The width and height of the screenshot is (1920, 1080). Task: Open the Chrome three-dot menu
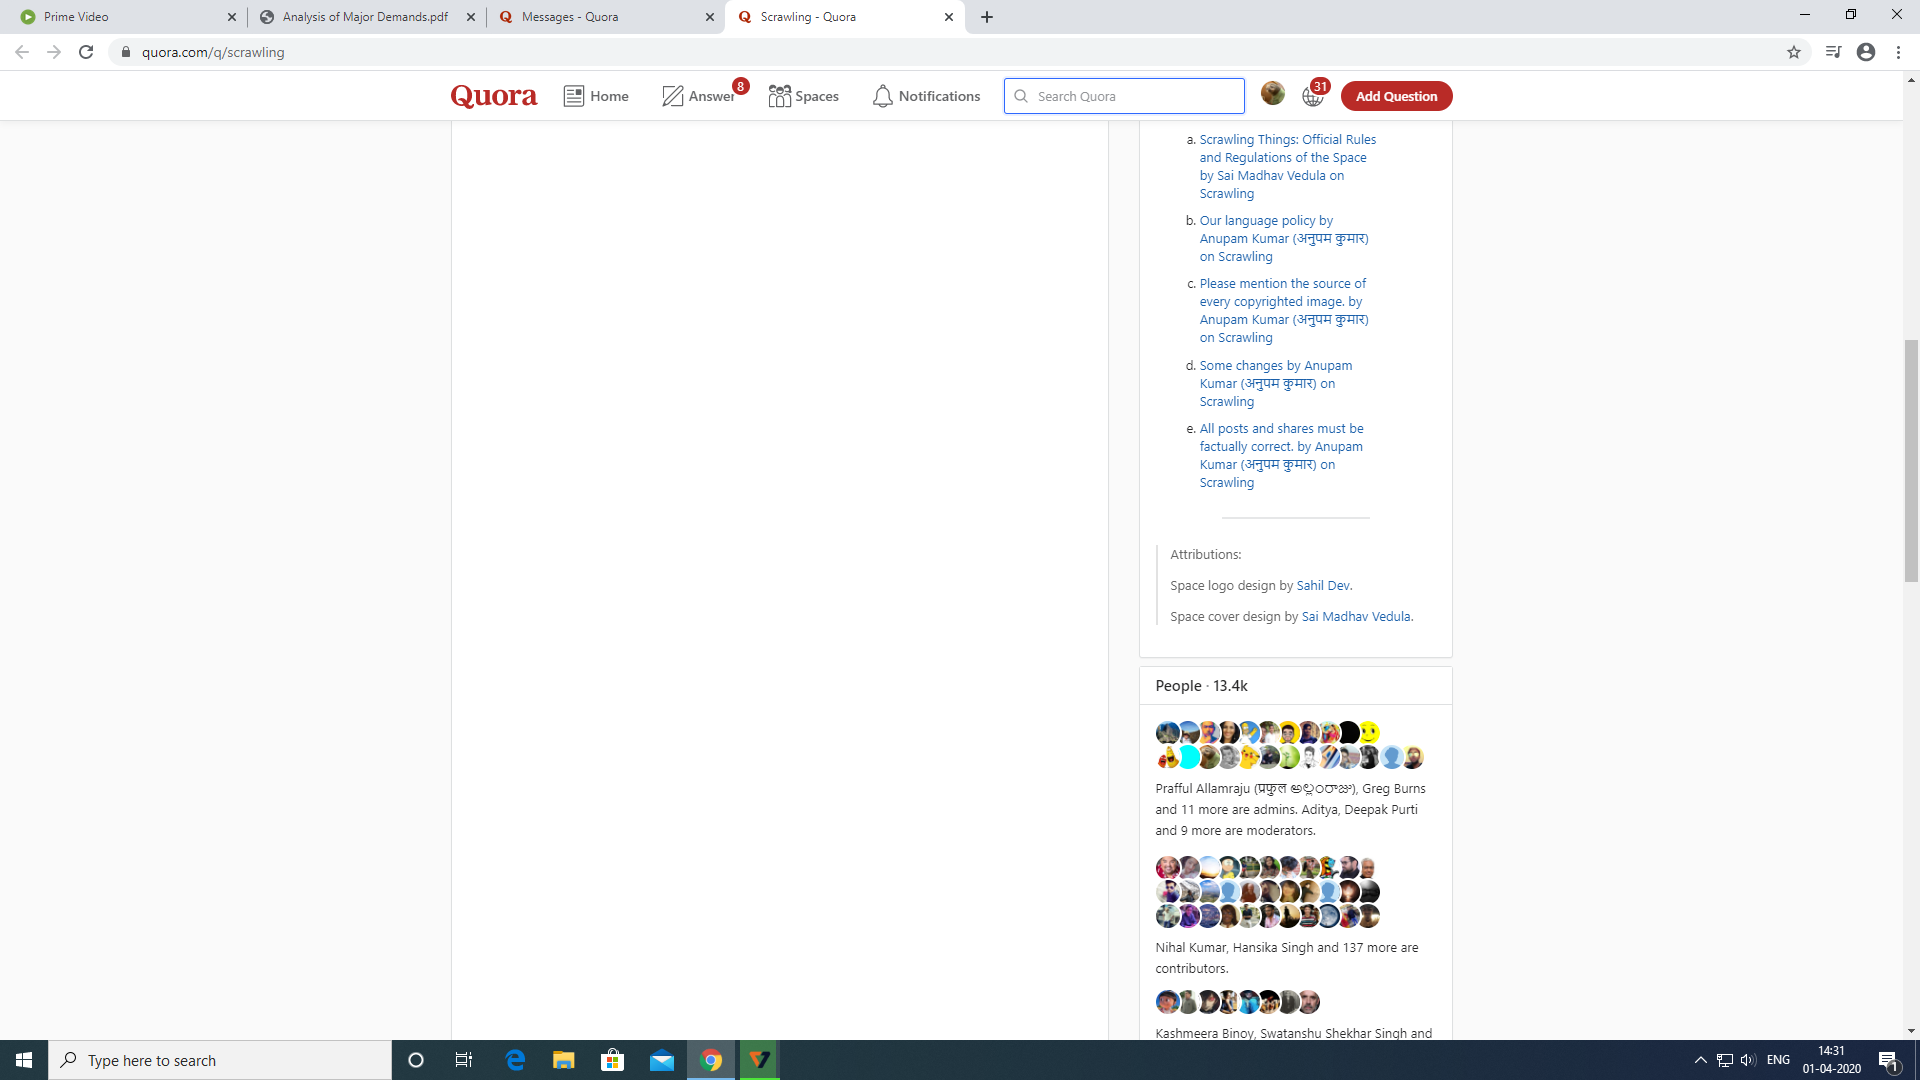(x=1898, y=52)
